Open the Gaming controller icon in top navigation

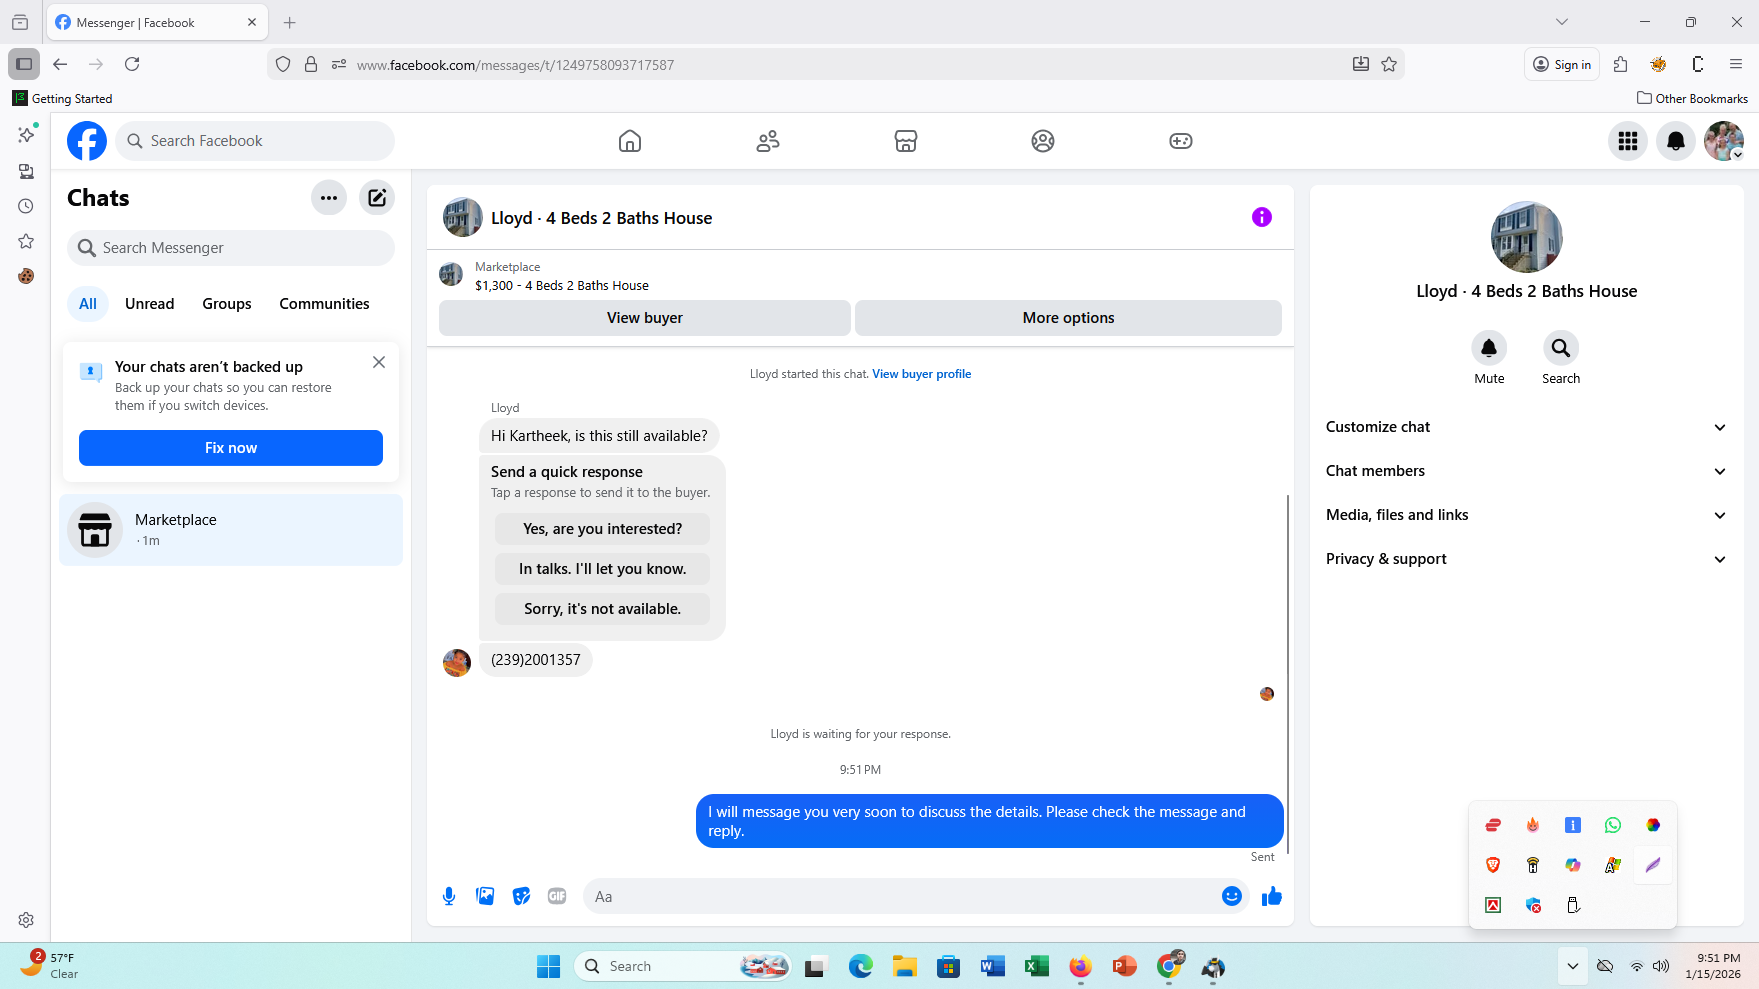click(x=1181, y=141)
